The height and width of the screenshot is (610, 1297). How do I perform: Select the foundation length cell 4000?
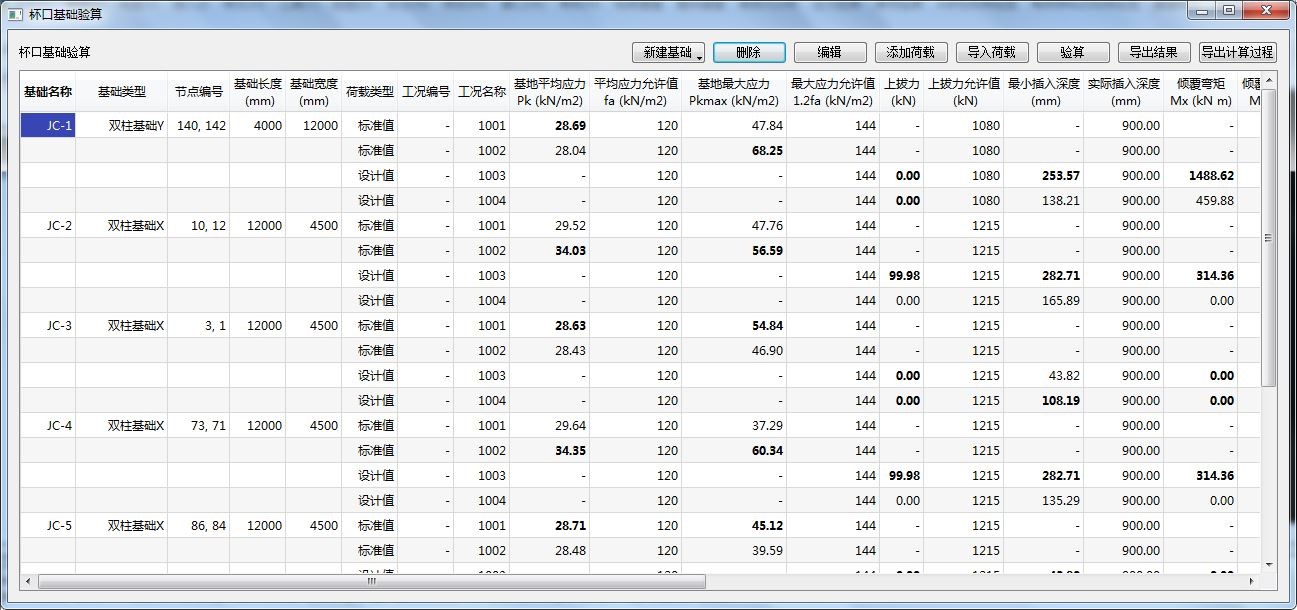[257, 126]
